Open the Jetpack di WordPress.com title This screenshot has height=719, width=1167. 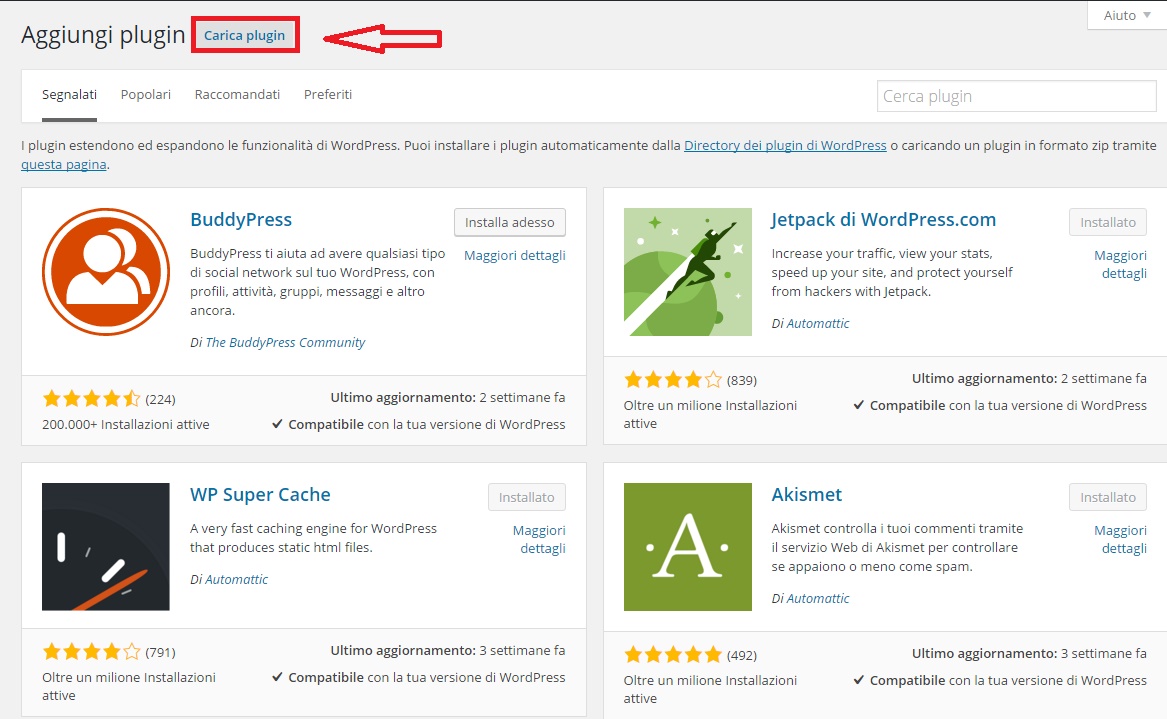point(883,220)
